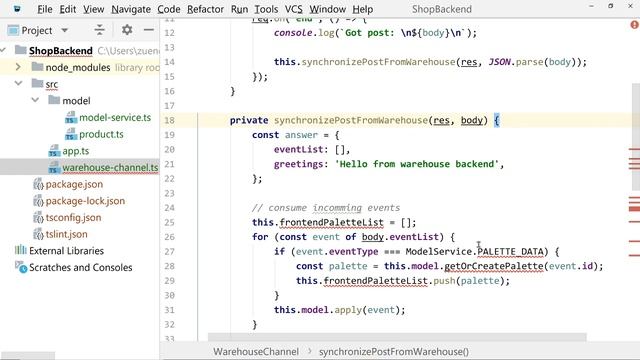Open the Tools menu
The height and width of the screenshot is (360, 640).
coord(266,9)
